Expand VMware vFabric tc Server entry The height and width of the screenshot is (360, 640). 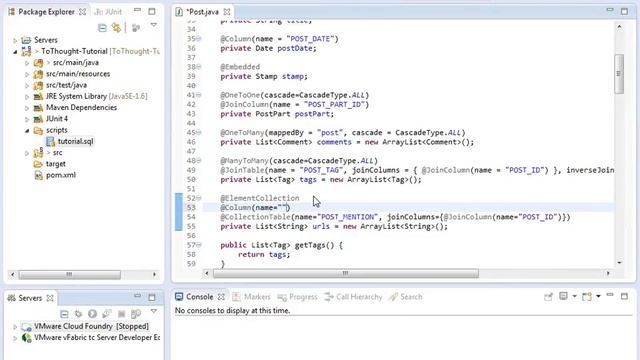[15, 338]
